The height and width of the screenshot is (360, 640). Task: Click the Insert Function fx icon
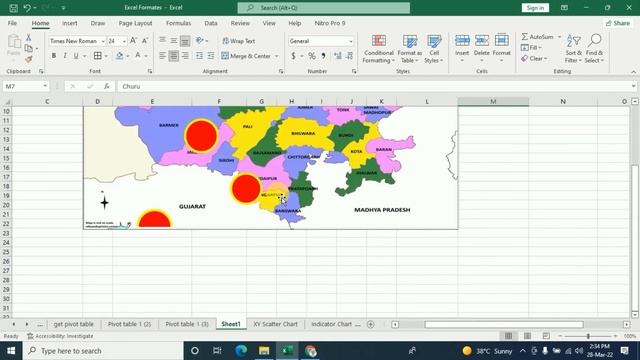(x=107, y=87)
